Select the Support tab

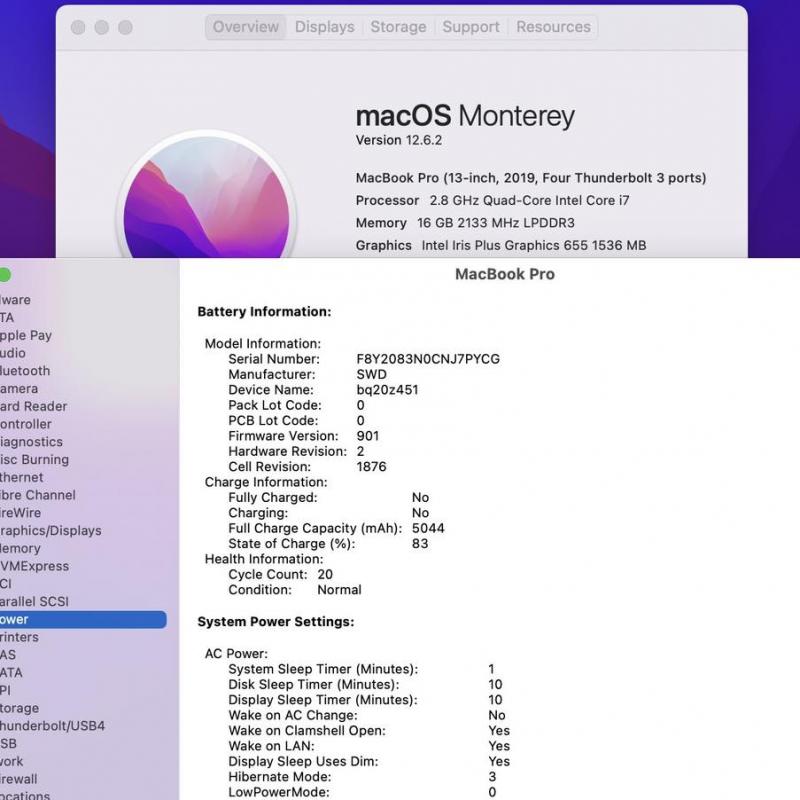pyautogui.click(x=471, y=27)
